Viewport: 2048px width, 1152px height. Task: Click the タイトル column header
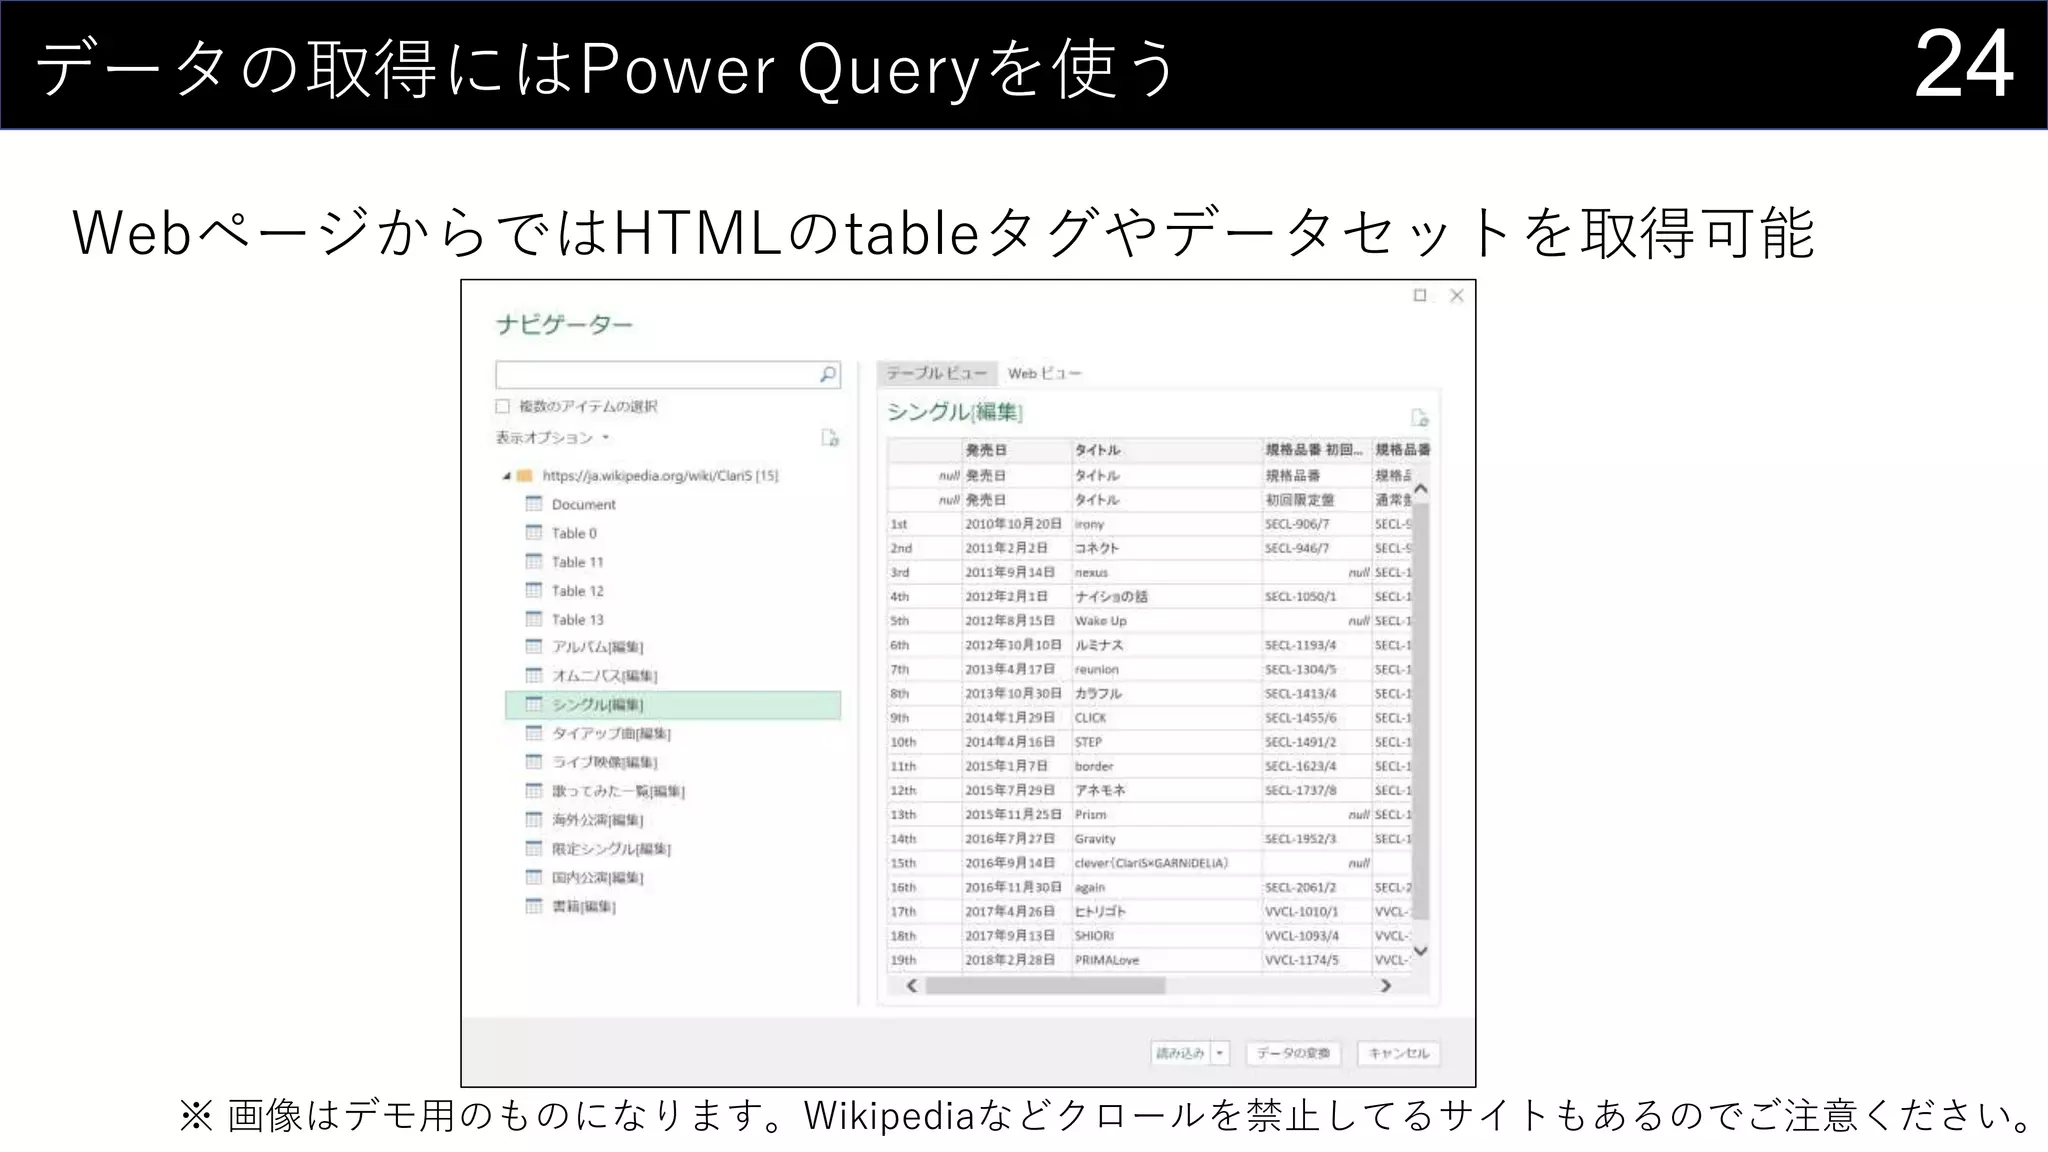[1166, 450]
